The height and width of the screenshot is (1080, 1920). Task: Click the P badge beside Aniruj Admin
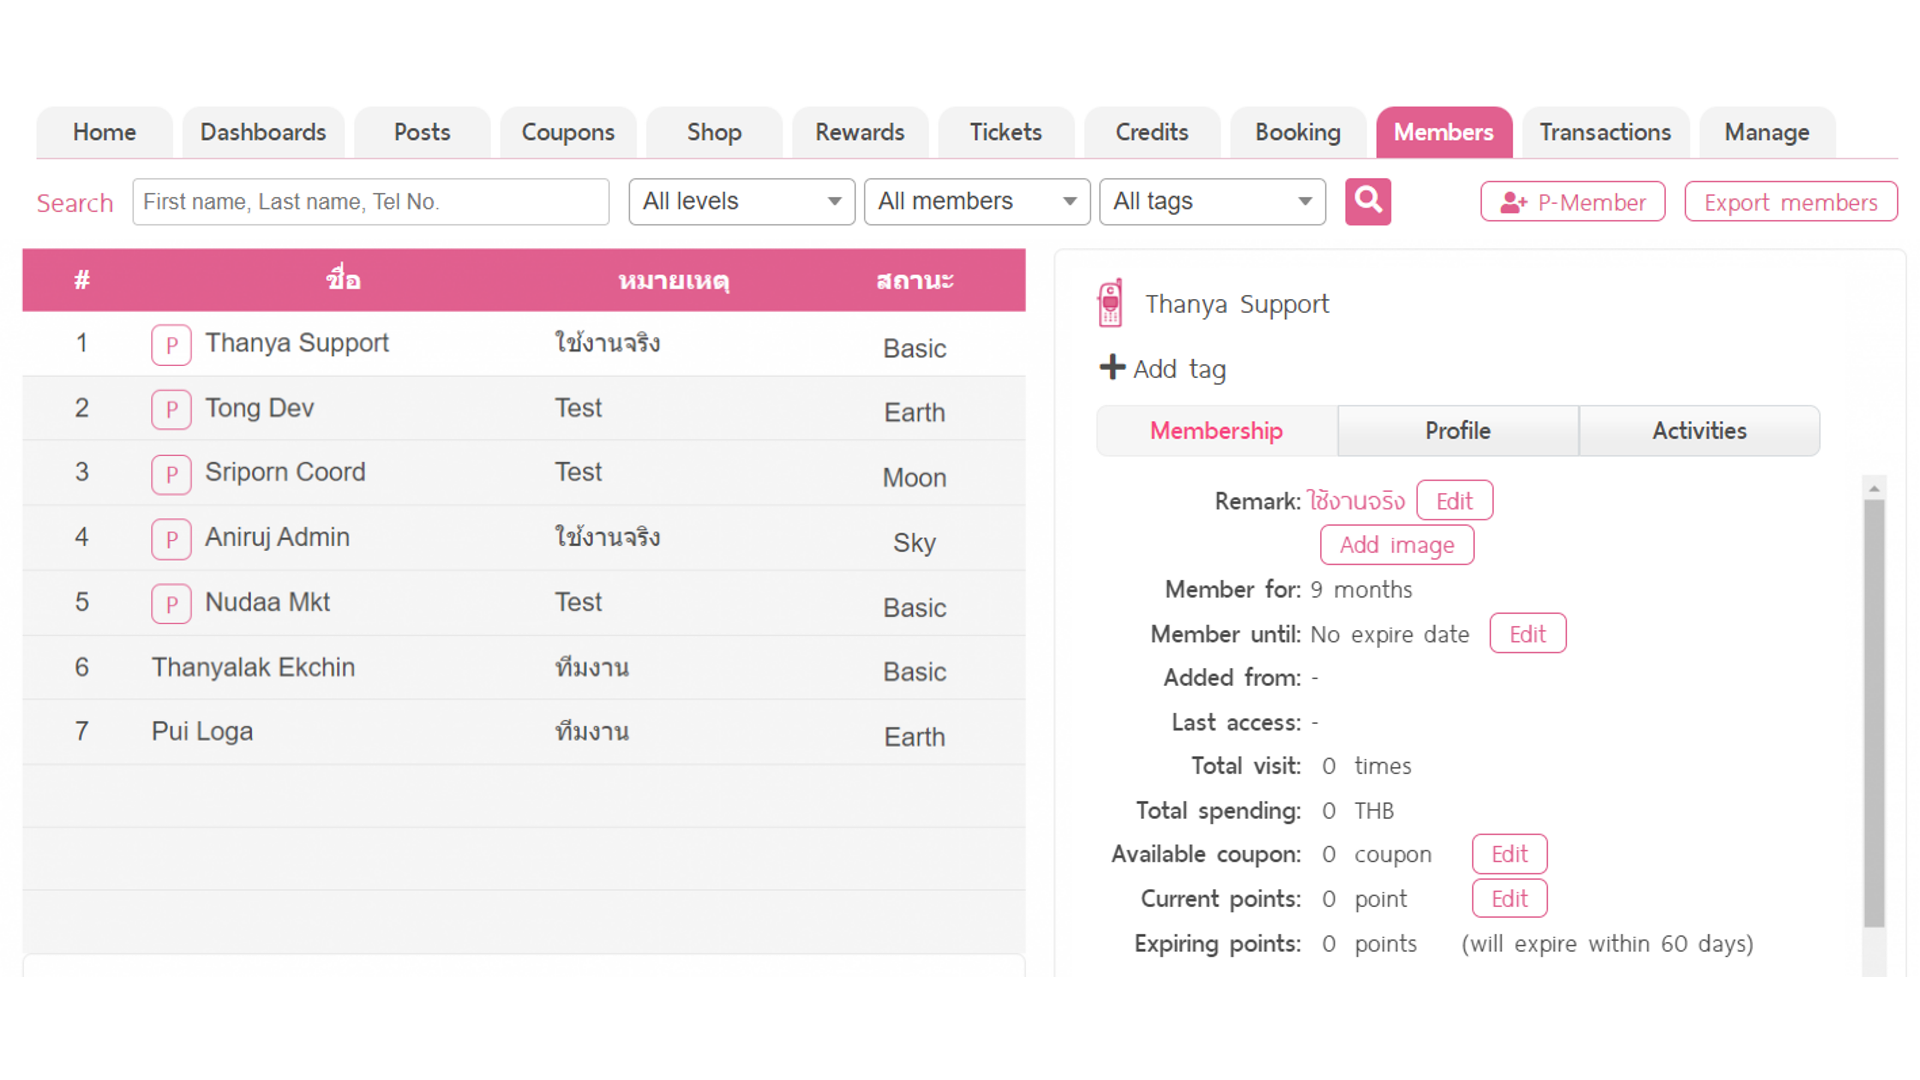point(171,538)
